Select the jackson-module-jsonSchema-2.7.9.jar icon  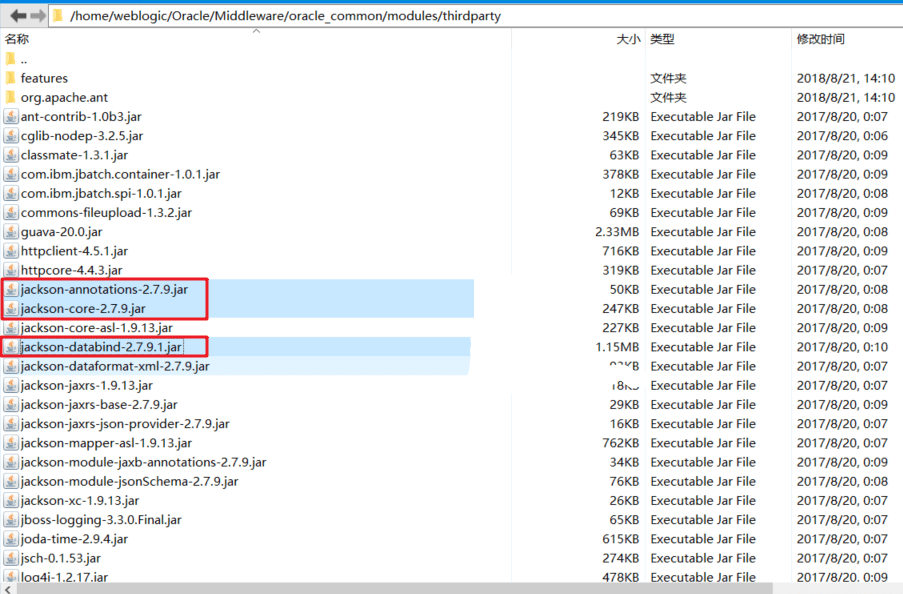[10, 481]
